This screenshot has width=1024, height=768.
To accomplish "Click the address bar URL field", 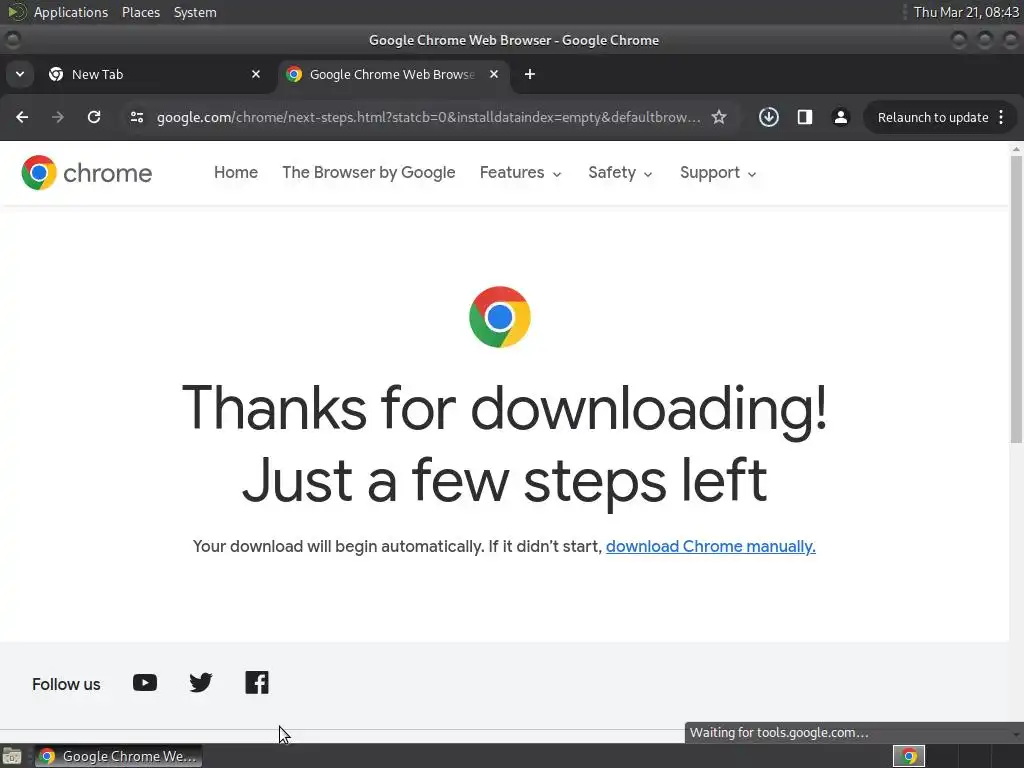I will click(x=428, y=118).
